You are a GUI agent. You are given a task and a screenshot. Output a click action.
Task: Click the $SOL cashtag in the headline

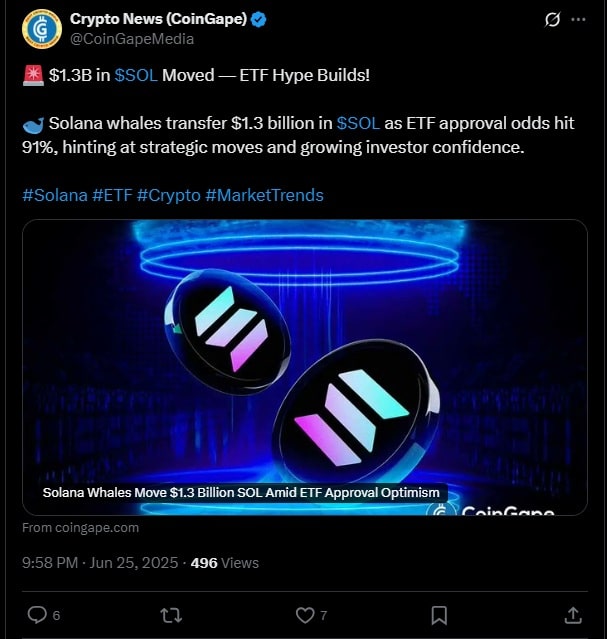pos(136,75)
